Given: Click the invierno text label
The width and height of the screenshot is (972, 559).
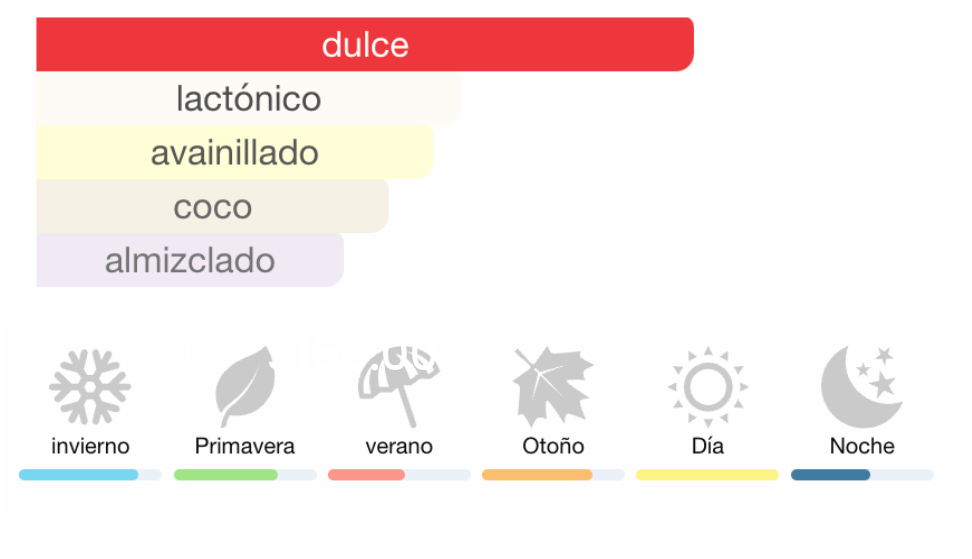Looking at the screenshot, I should point(90,446).
